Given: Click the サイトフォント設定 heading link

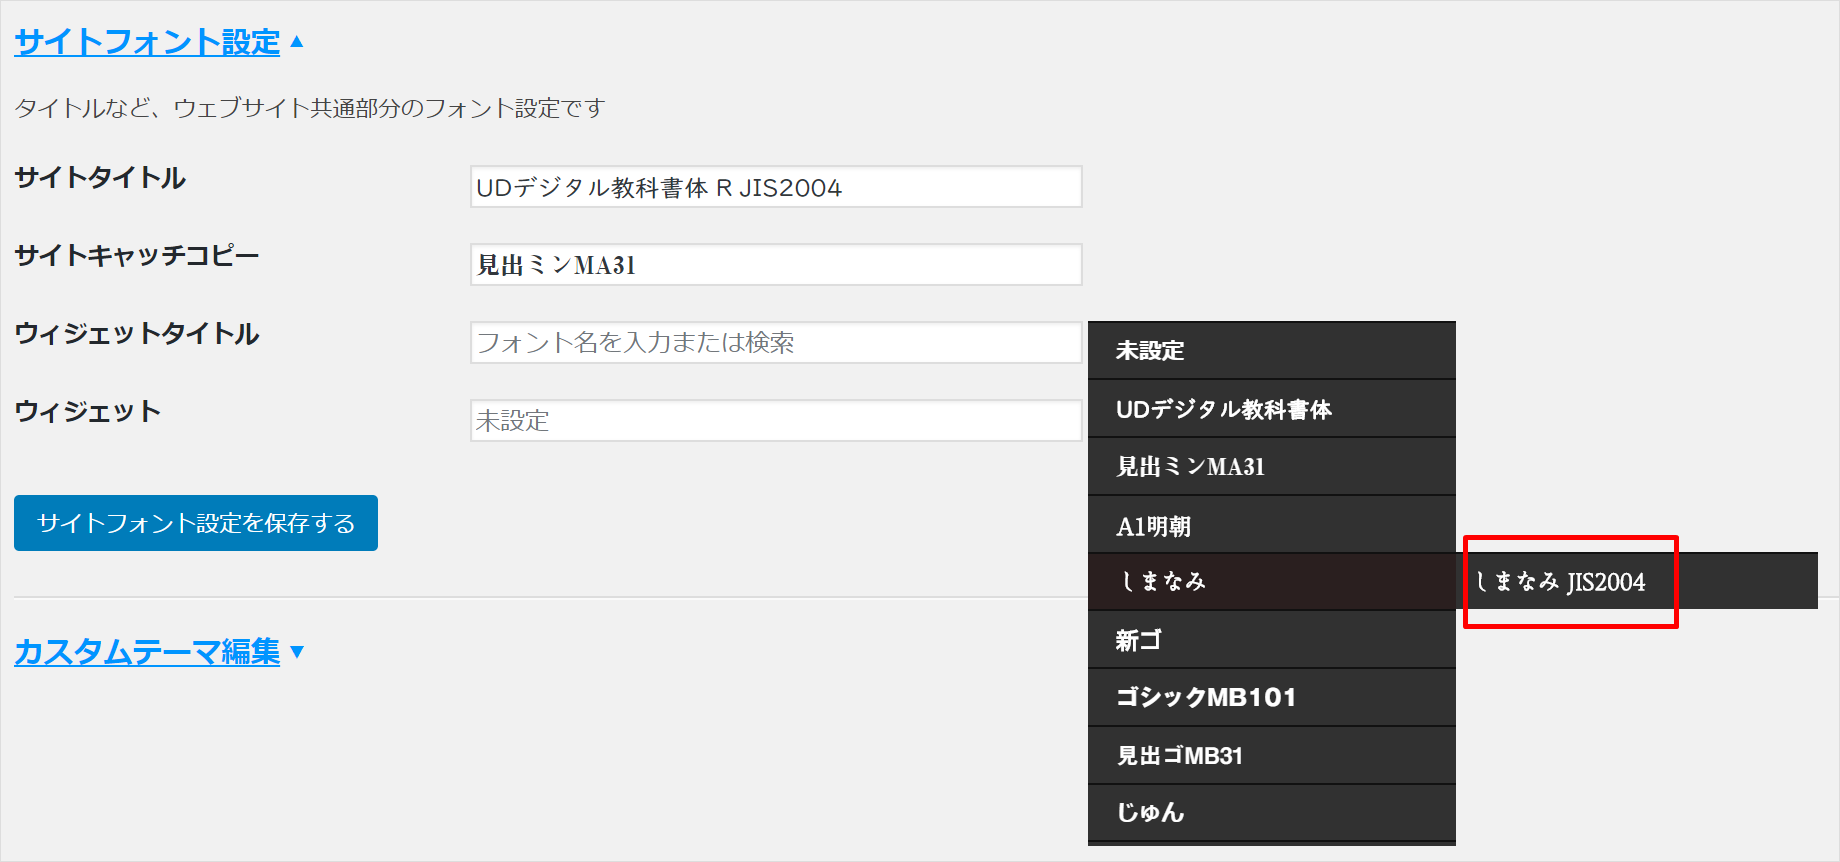Looking at the screenshot, I should [147, 42].
